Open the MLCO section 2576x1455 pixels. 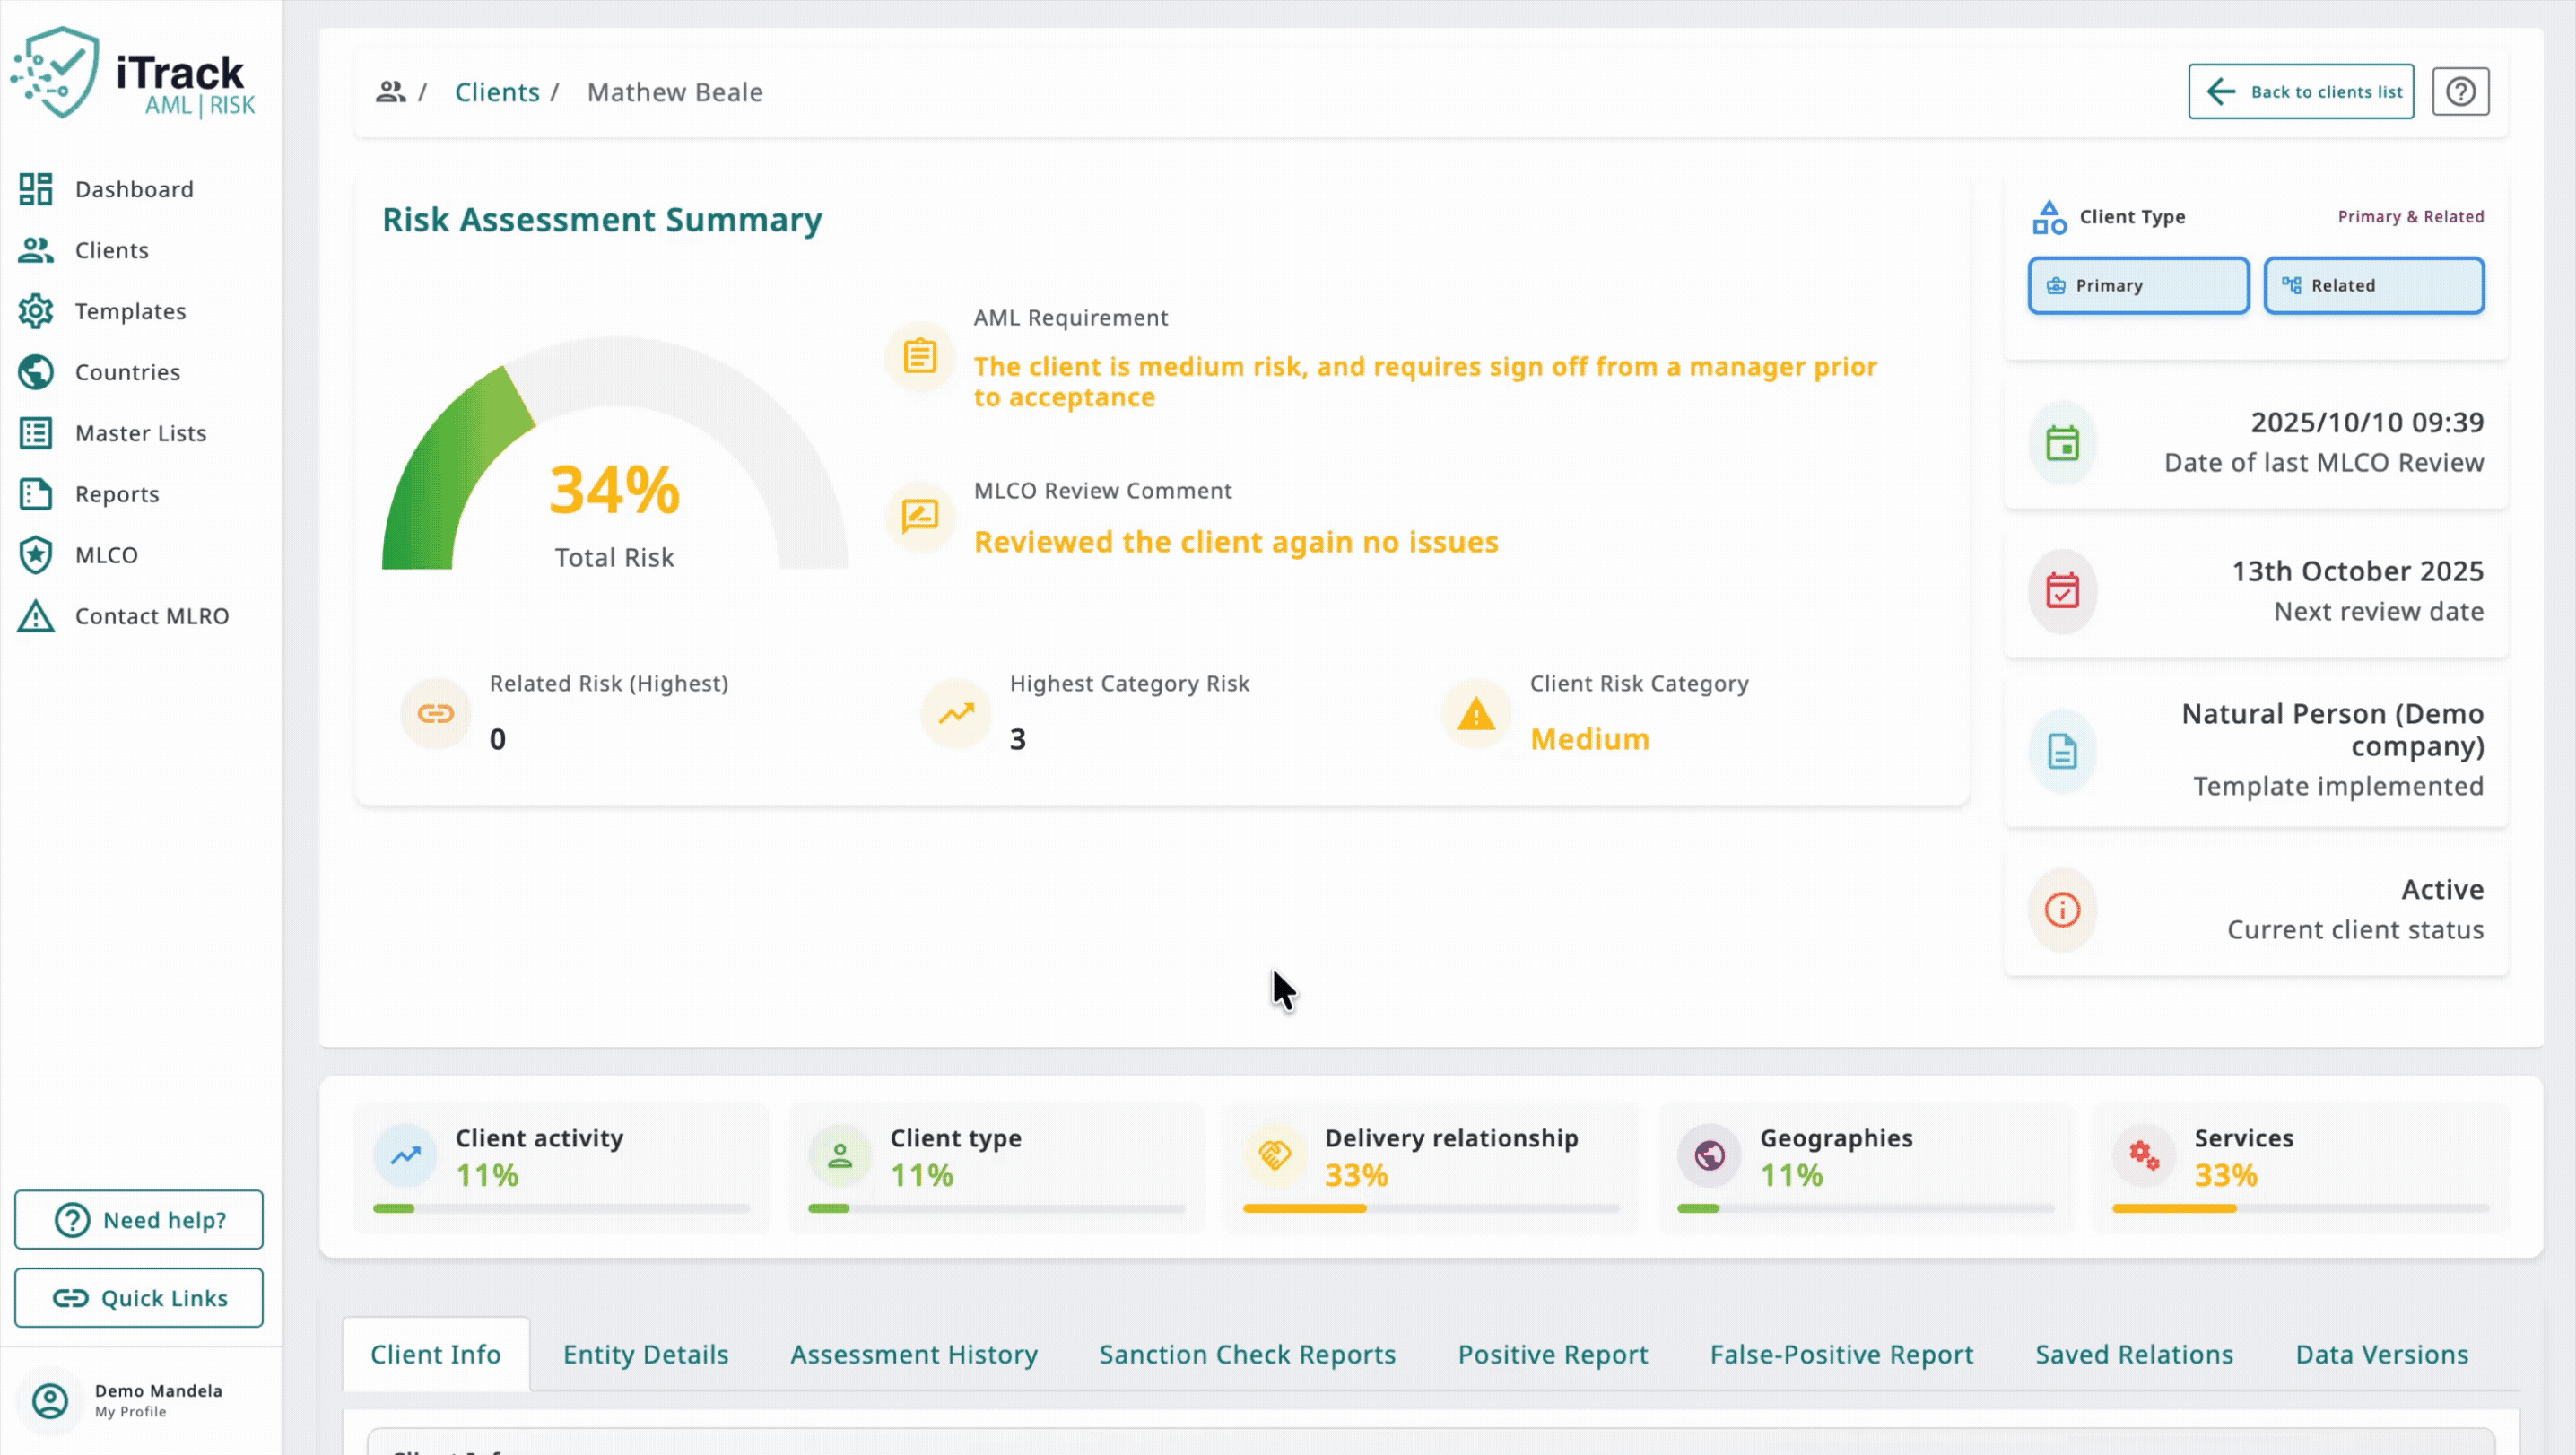(x=107, y=554)
